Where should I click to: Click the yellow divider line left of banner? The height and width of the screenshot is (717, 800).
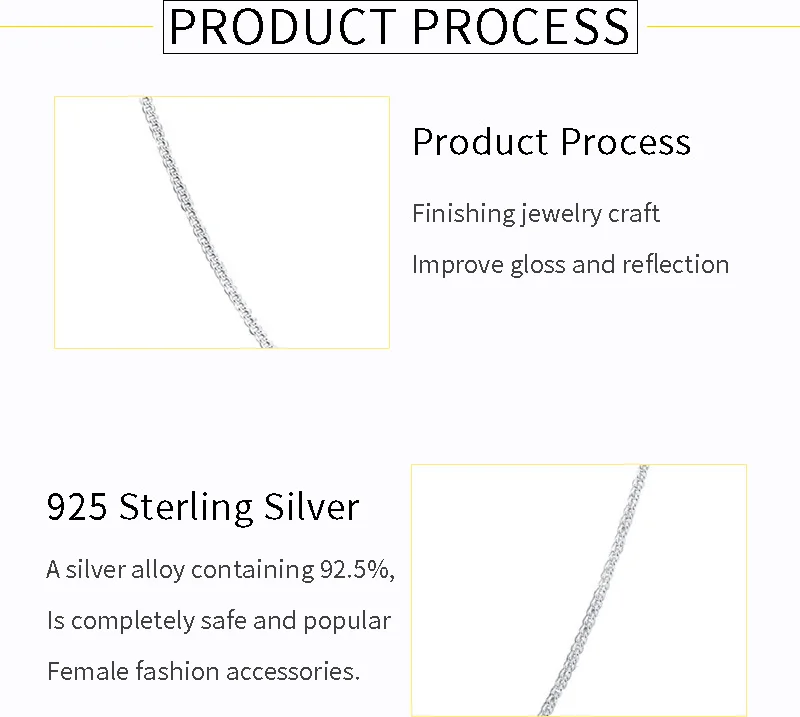77,27
